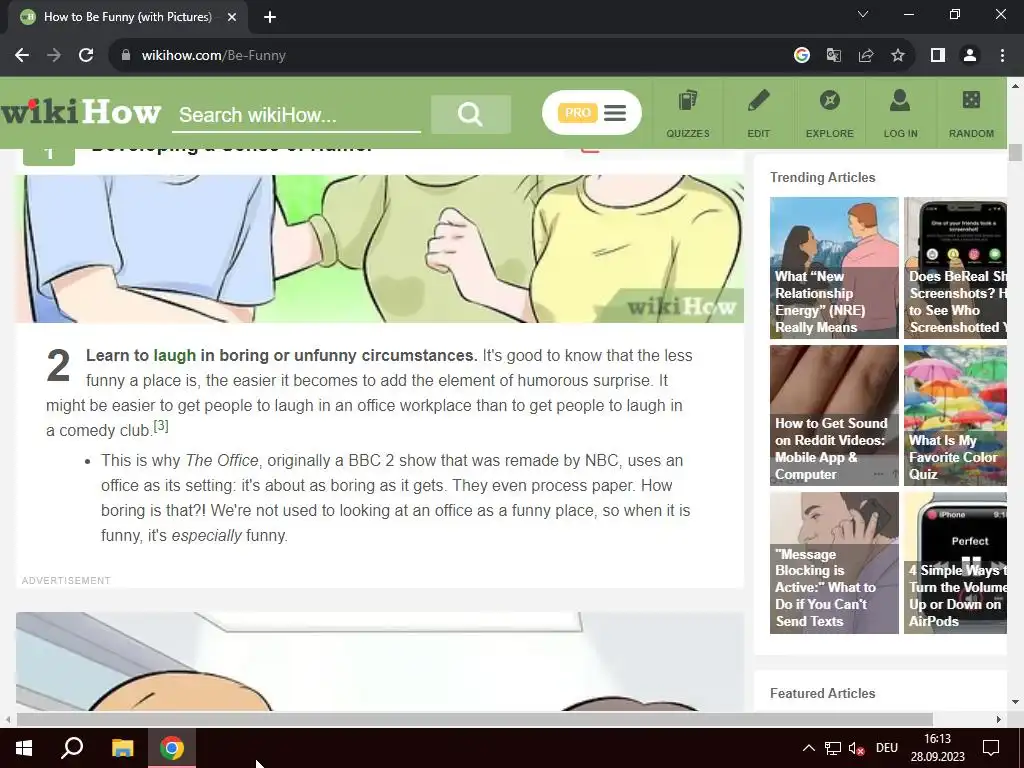The width and height of the screenshot is (1024, 768).
Task: Show hidden tray icons
Action: tap(808, 748)
